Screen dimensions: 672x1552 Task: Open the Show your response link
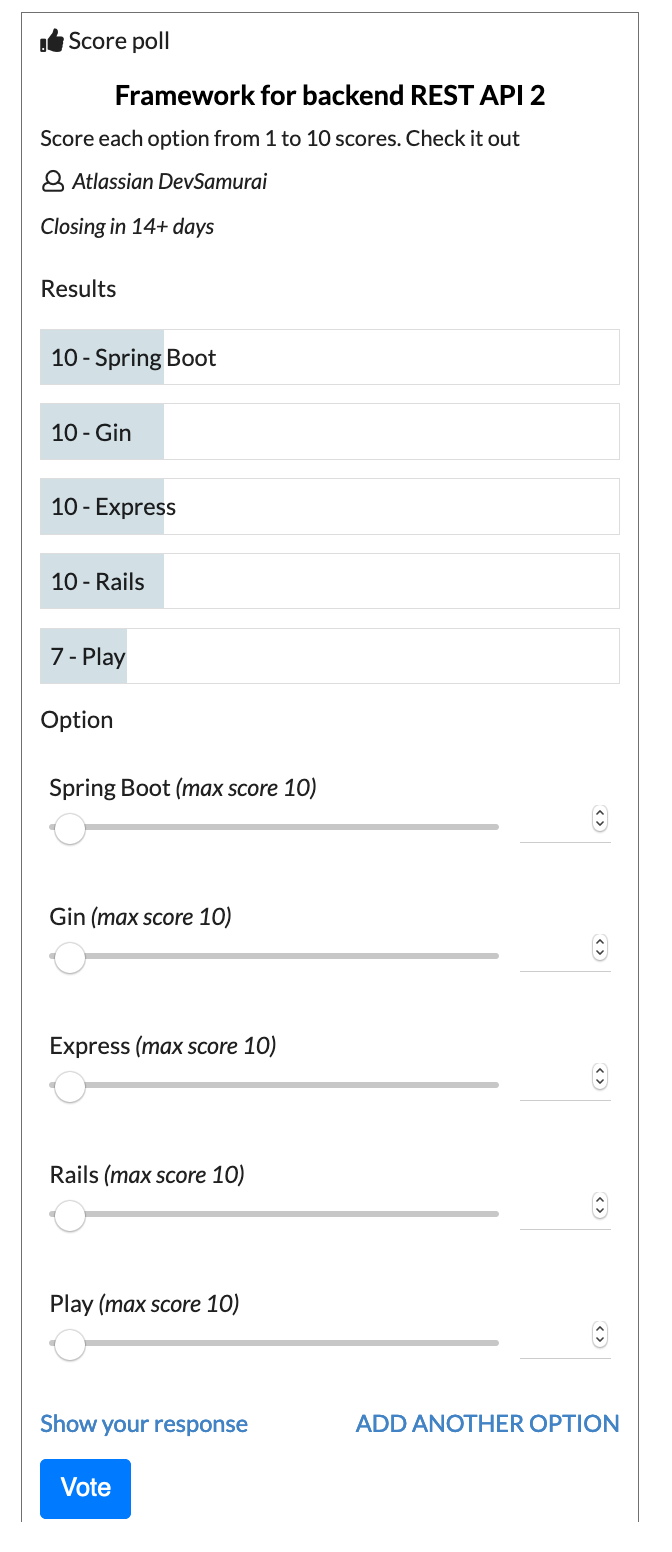144,1424
